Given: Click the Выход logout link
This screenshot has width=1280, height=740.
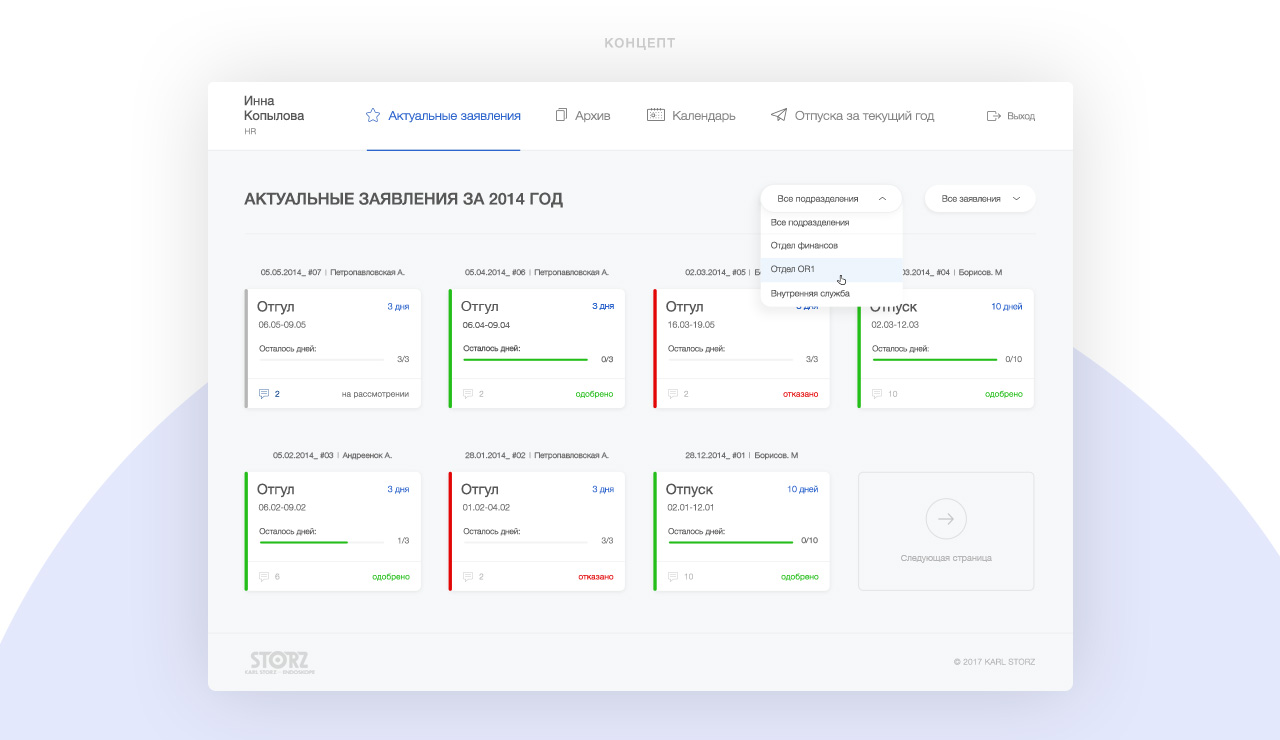Looking at the screenshot, I should [1020, 116].
